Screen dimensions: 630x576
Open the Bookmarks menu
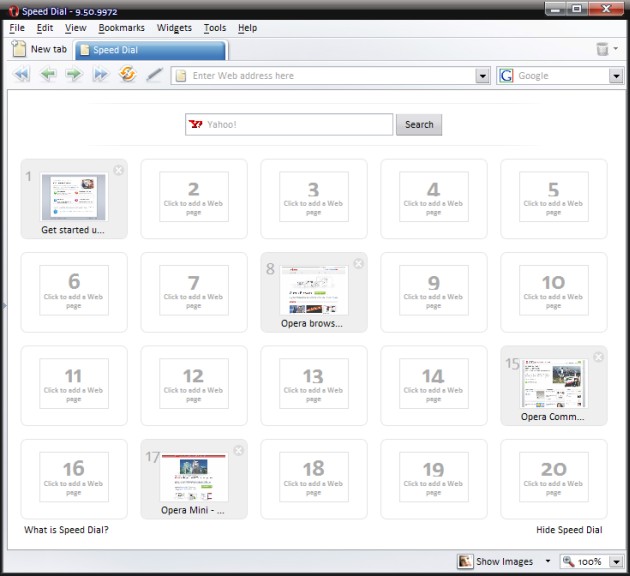coord(121,28)
